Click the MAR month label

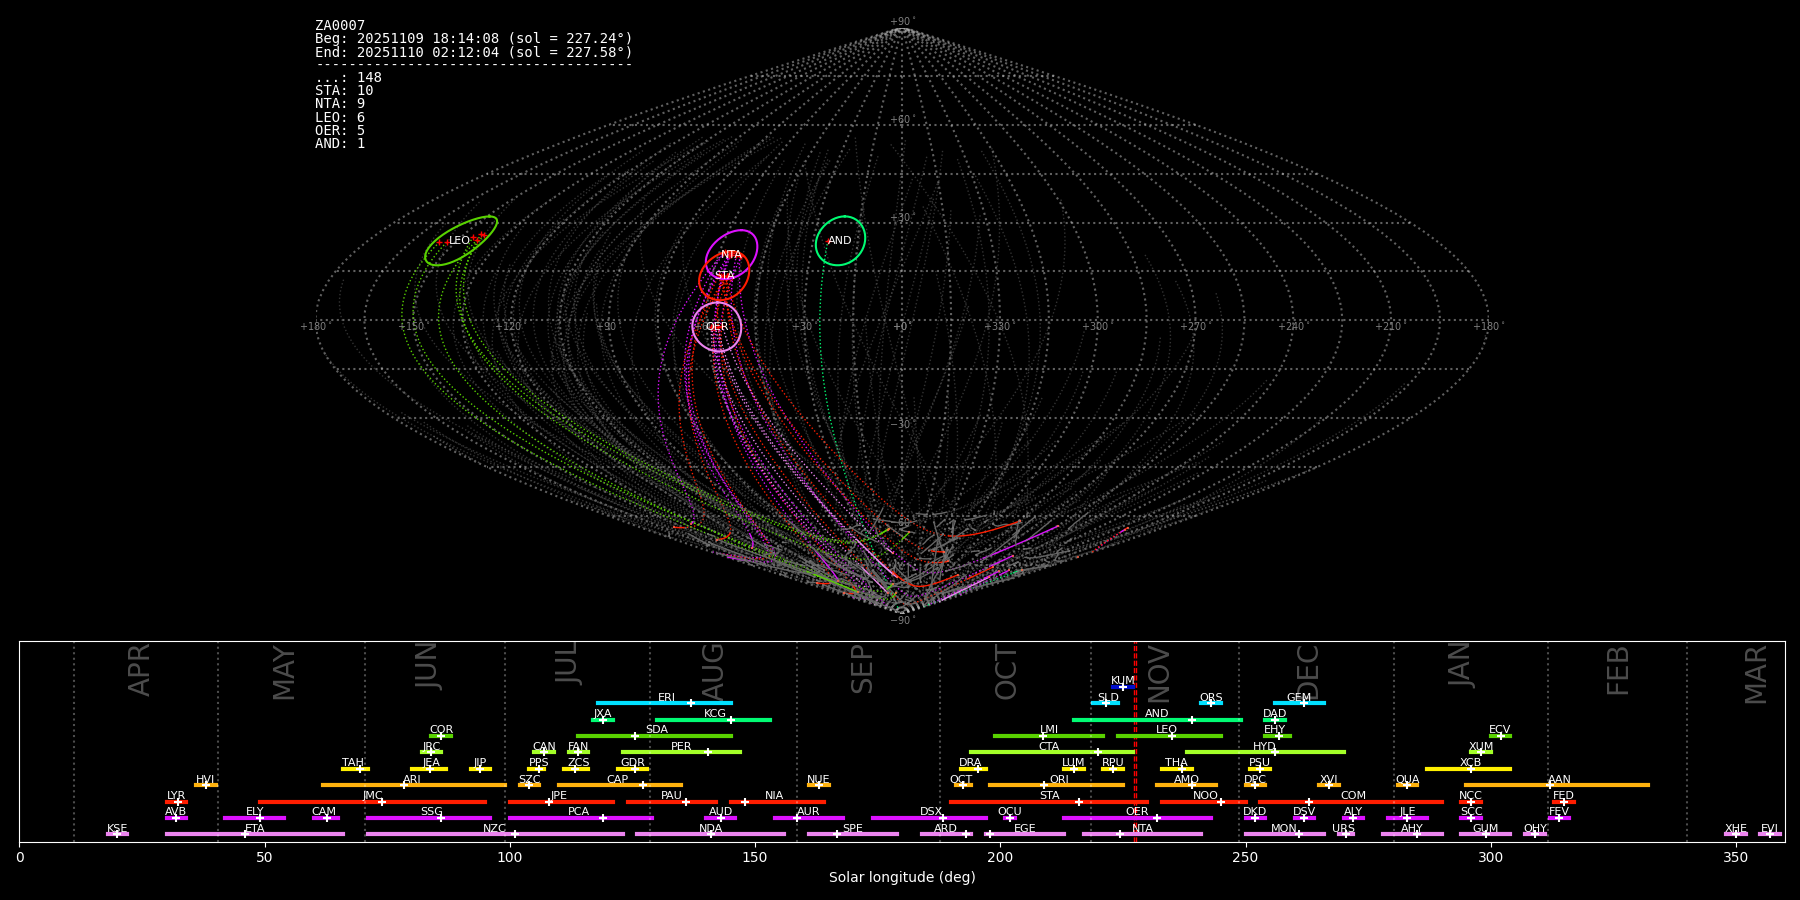(x=1757, y=675)
